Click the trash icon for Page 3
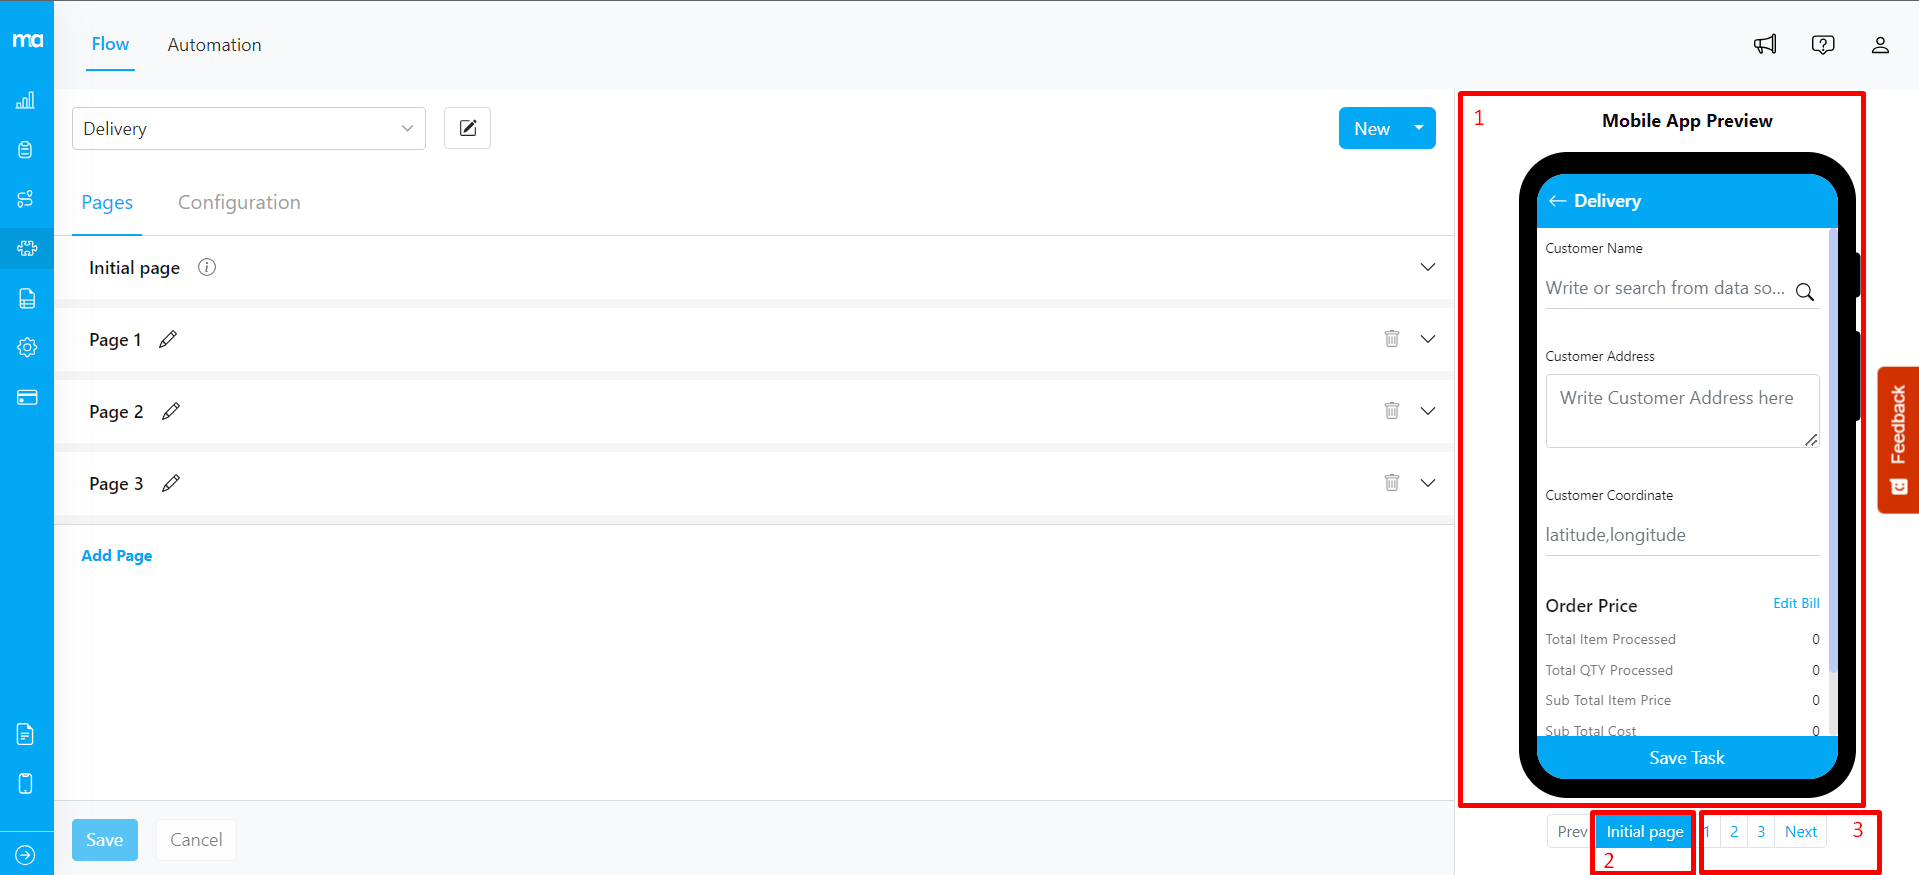This screenshot has height=875, width=1919. pyautogui.click(x=1391, y=482)
